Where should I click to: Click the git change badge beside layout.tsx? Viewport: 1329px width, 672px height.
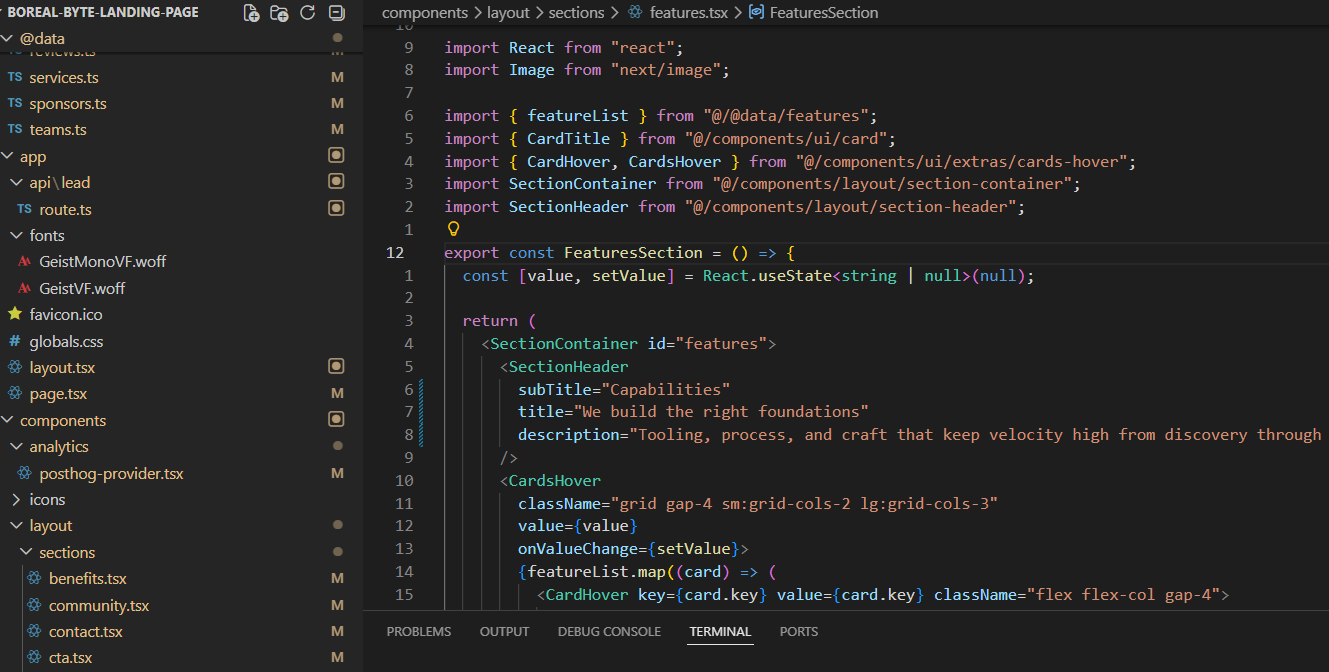pos(337,367)
